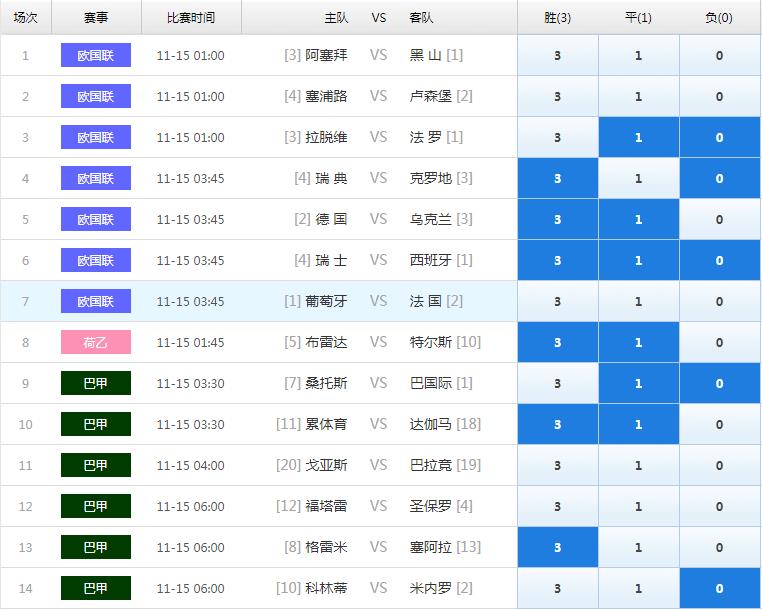Click the 欧国联 league tag in match 1
762x610 pixels.
tap(96, 55)
